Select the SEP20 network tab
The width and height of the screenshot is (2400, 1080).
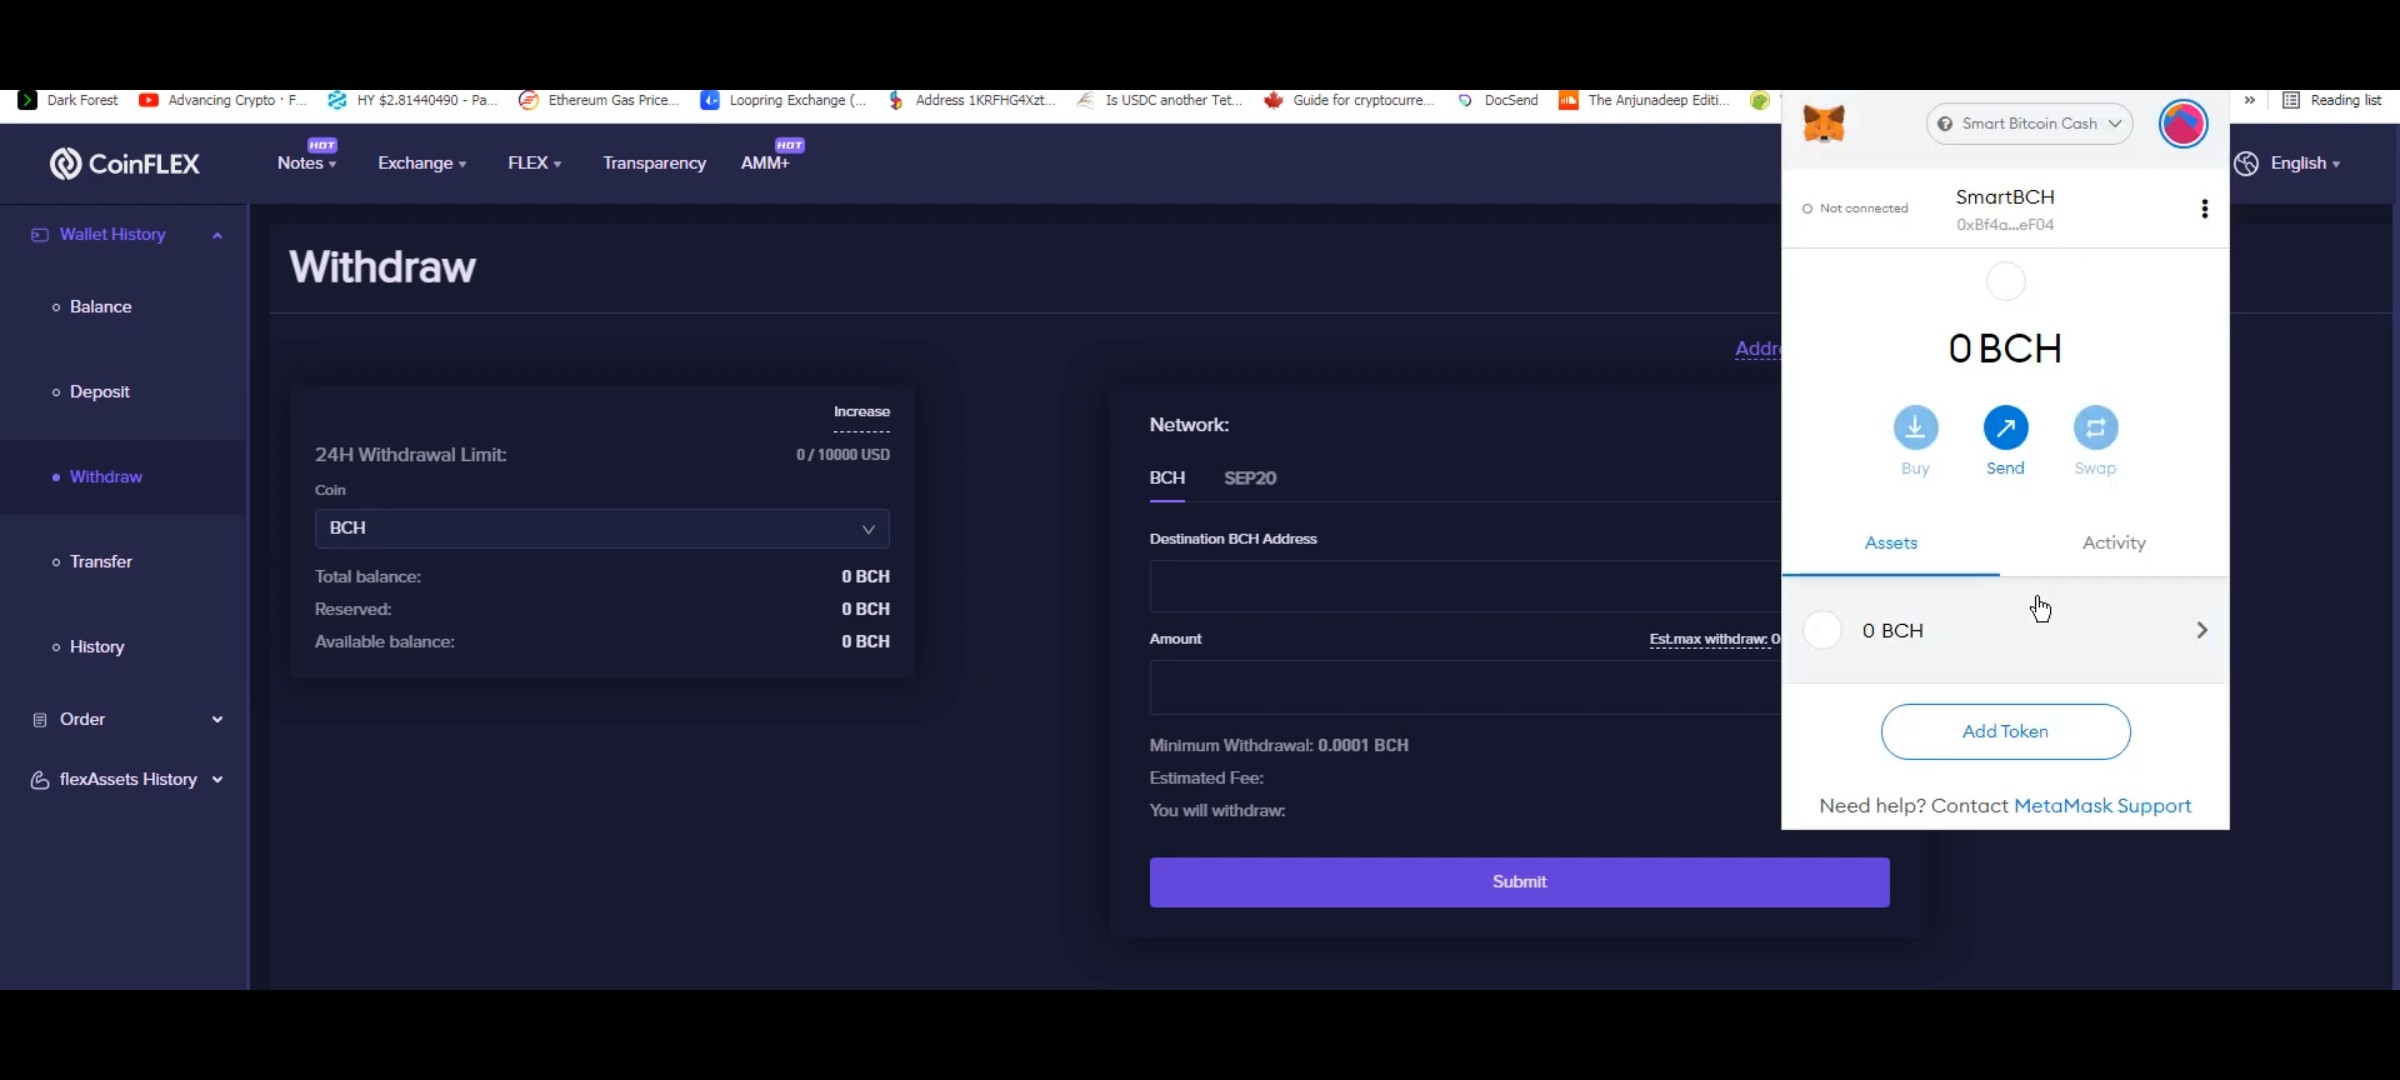point(1250,478)
